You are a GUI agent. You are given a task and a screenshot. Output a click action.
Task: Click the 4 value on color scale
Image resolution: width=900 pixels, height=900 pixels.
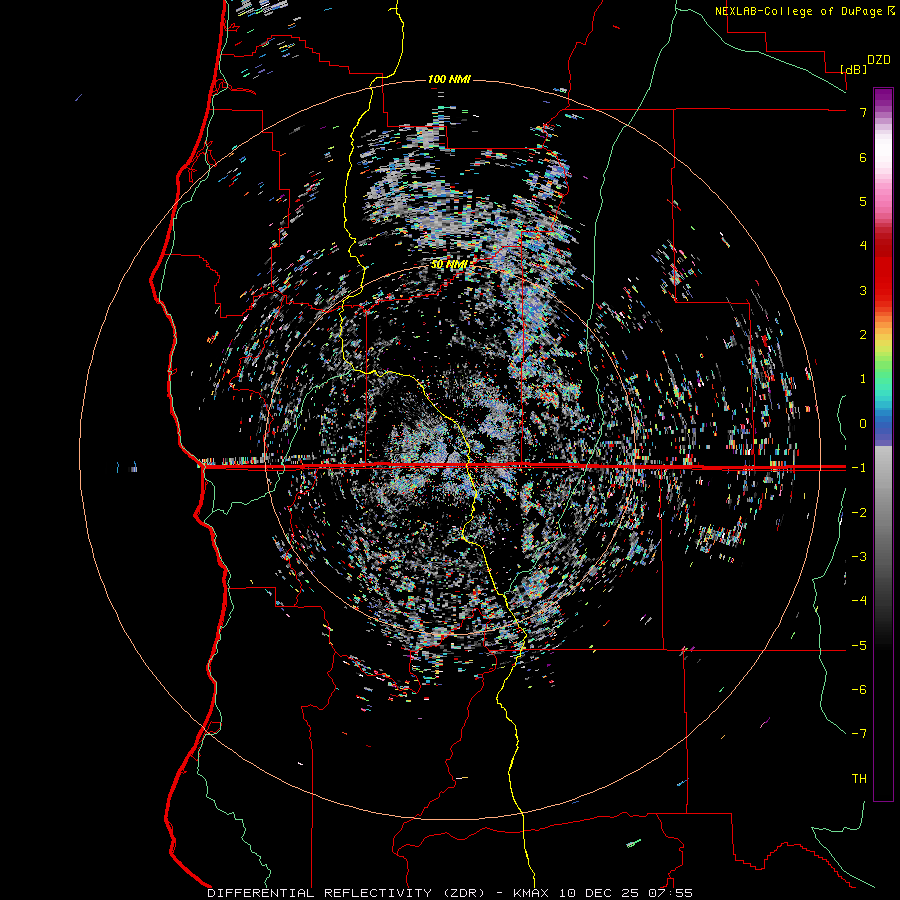click(x=863, y=246)
